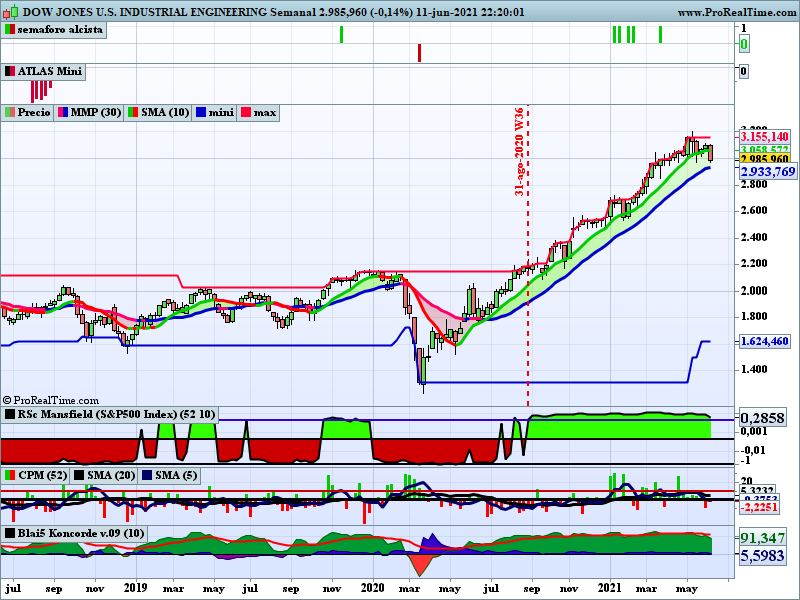Select the Precio legend label
The image size is (800, 600).
[34, 113]
